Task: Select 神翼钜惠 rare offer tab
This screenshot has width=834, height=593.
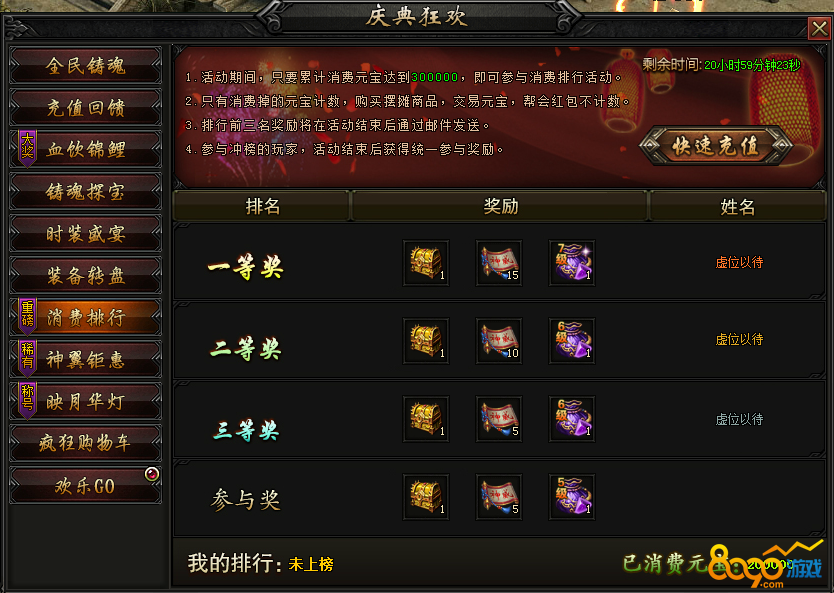Action: (x=86, y=360)
